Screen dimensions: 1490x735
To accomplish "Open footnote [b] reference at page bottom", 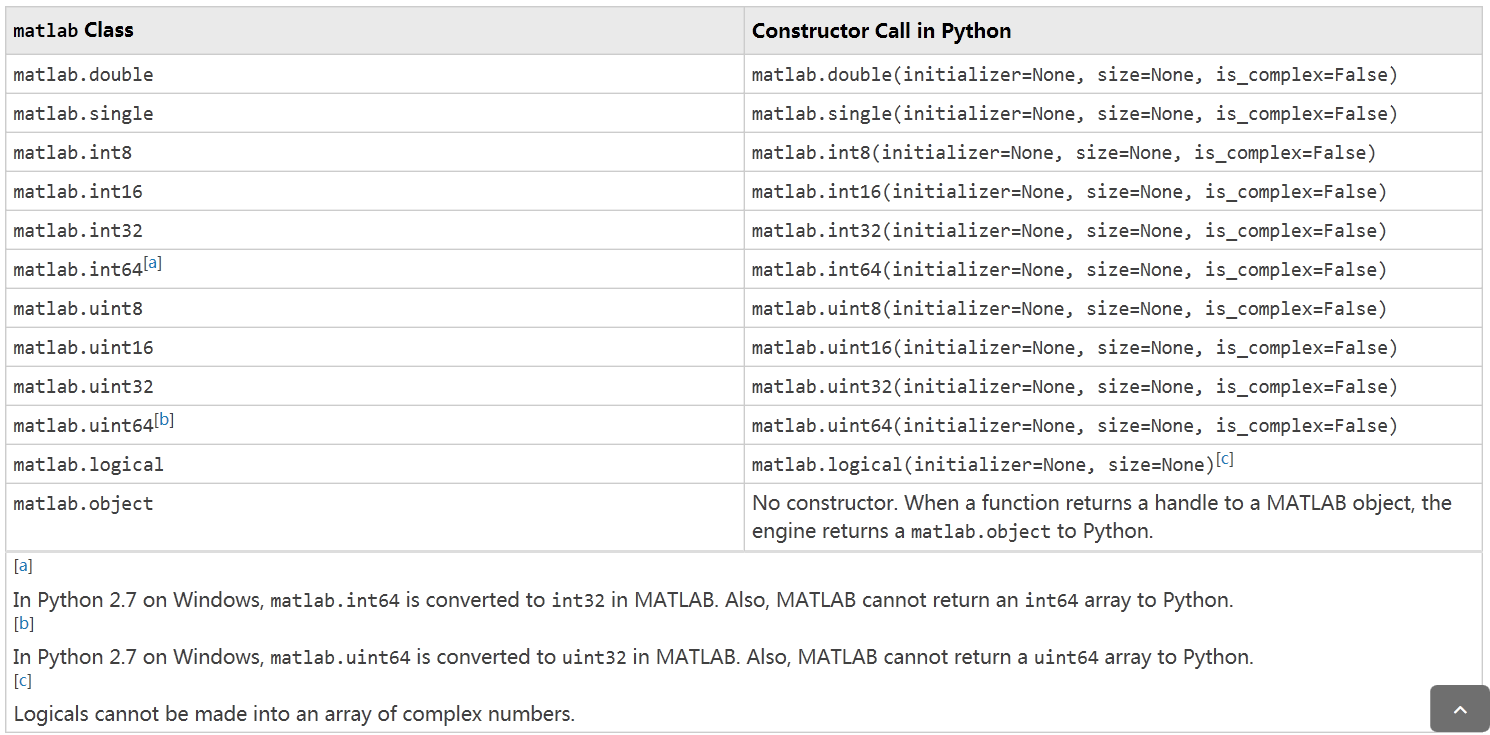I will [x=22, y=623].
